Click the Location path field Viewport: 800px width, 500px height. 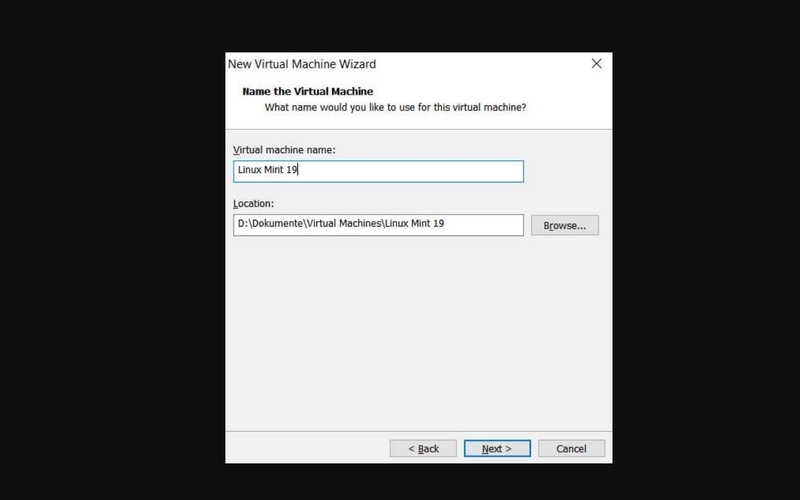378,225
